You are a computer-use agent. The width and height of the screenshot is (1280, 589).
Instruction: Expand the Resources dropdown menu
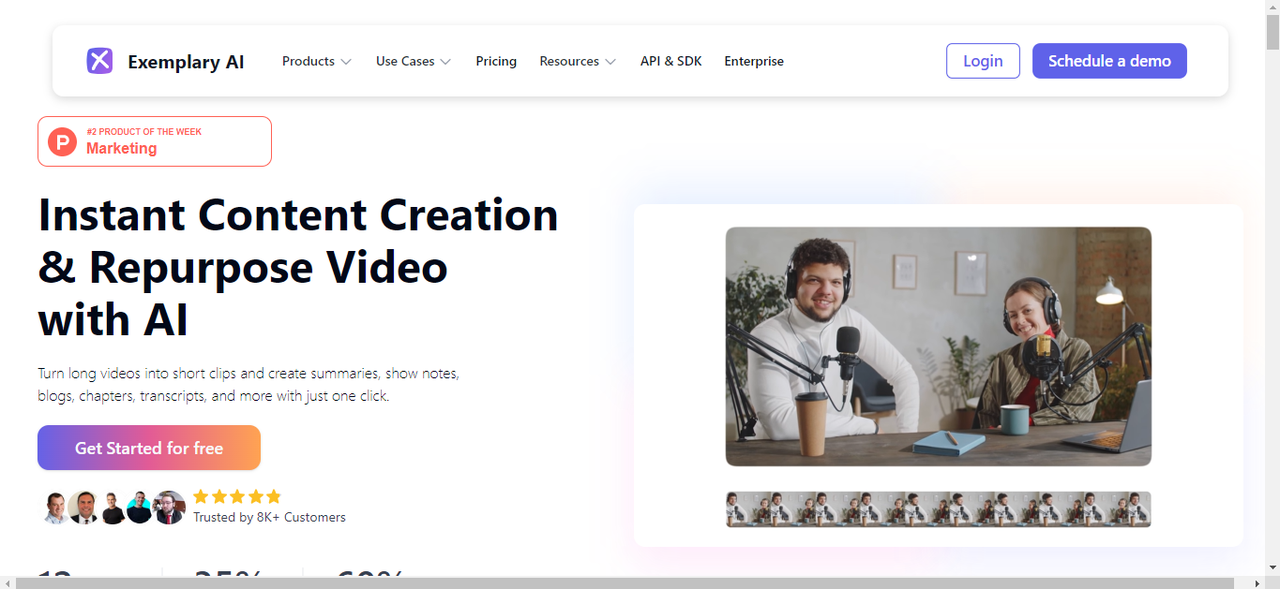[577, 61]
